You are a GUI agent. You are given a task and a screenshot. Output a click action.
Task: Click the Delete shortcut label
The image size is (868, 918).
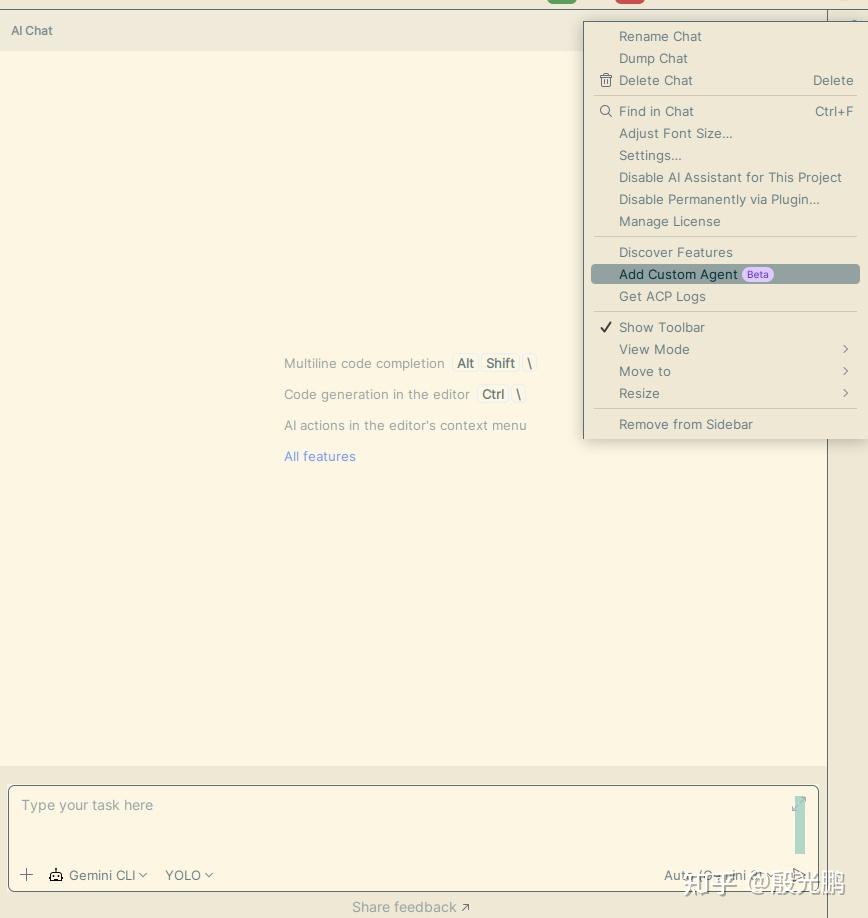point(833,80)
